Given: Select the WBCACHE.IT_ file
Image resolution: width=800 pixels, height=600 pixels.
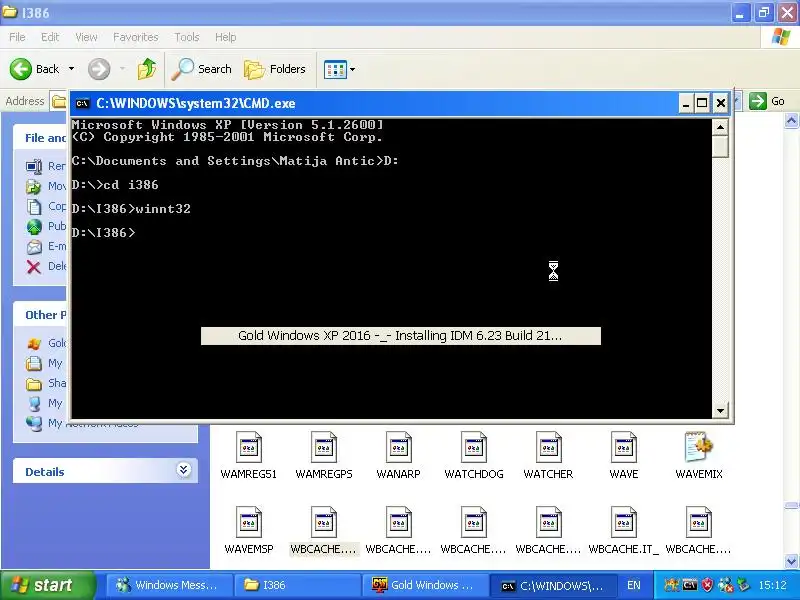Looking at the screenshot, I should pyautogui.click(x=623, y=530).
